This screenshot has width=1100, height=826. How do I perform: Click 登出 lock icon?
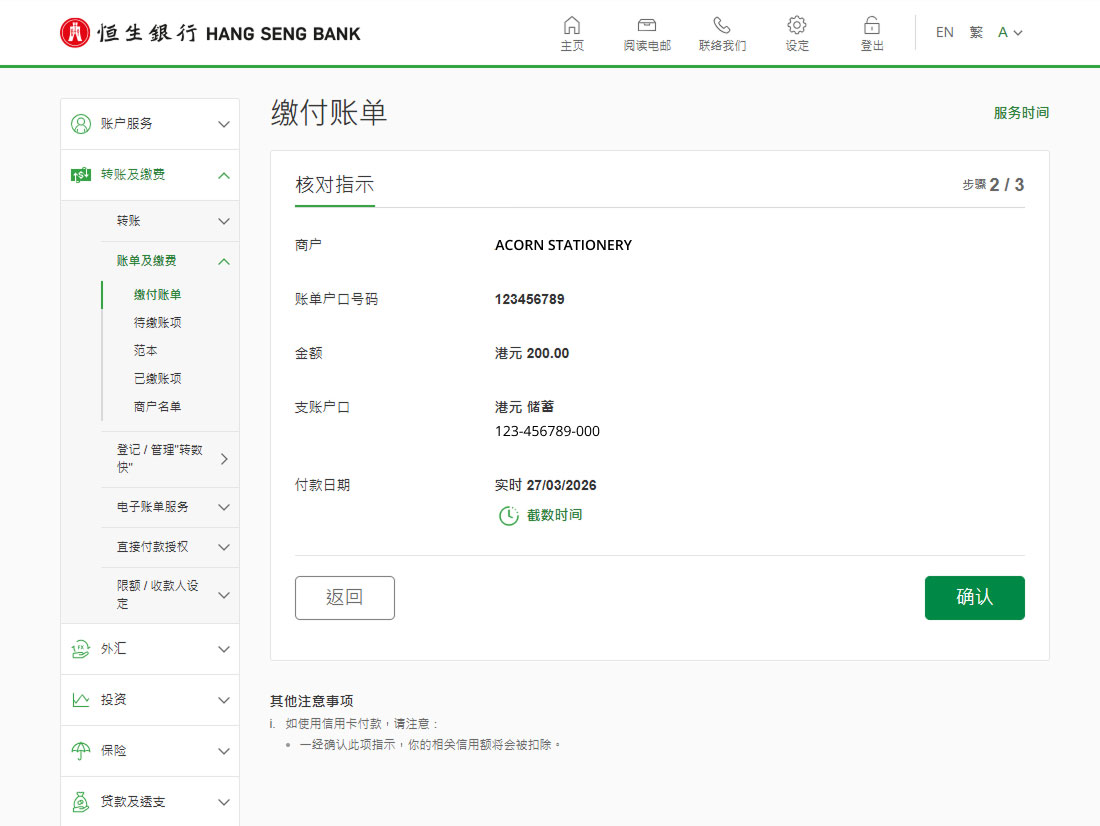tap(872, 25)
